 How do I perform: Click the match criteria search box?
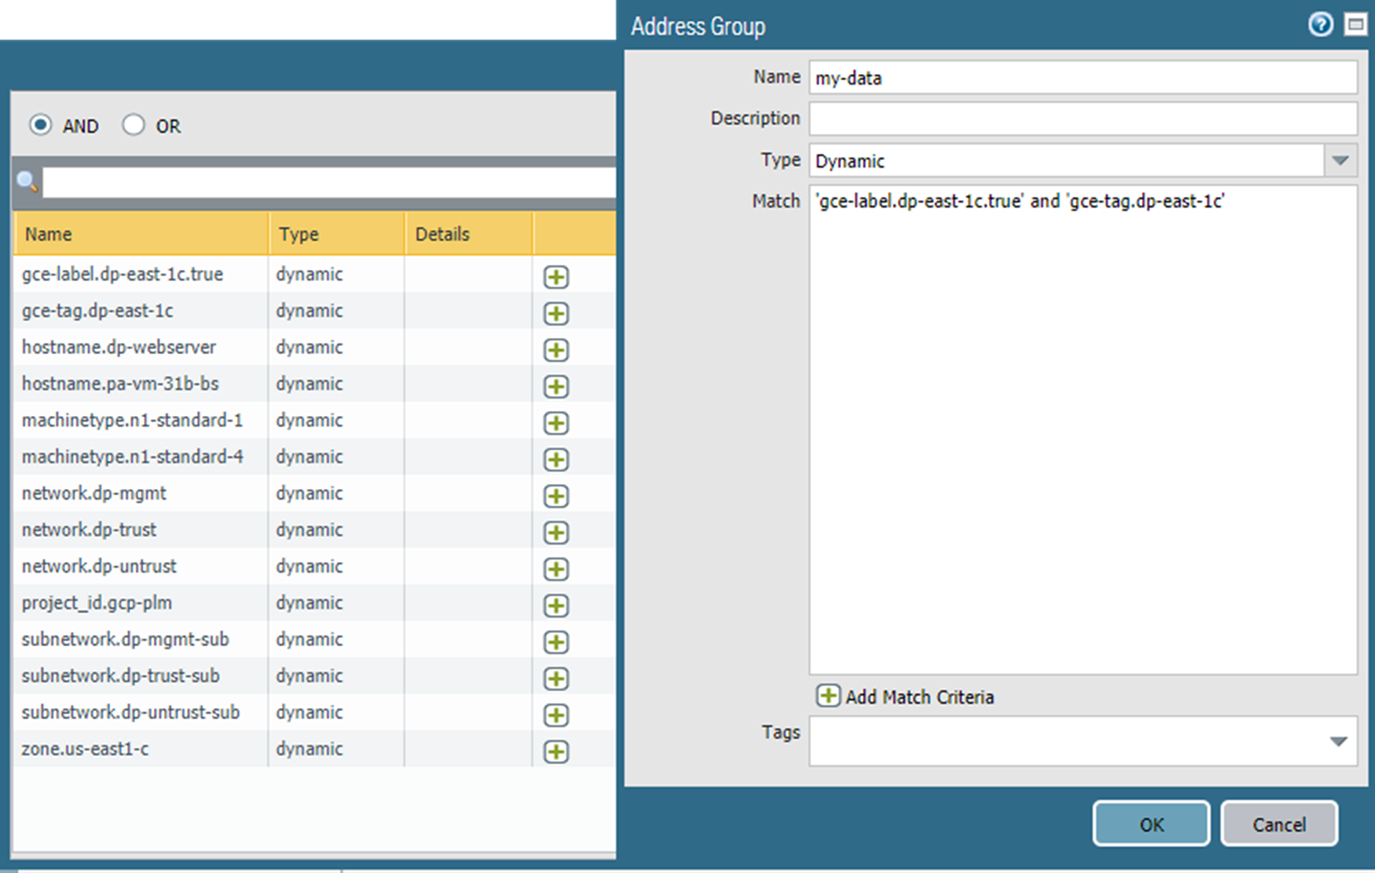tap(328, 182)
